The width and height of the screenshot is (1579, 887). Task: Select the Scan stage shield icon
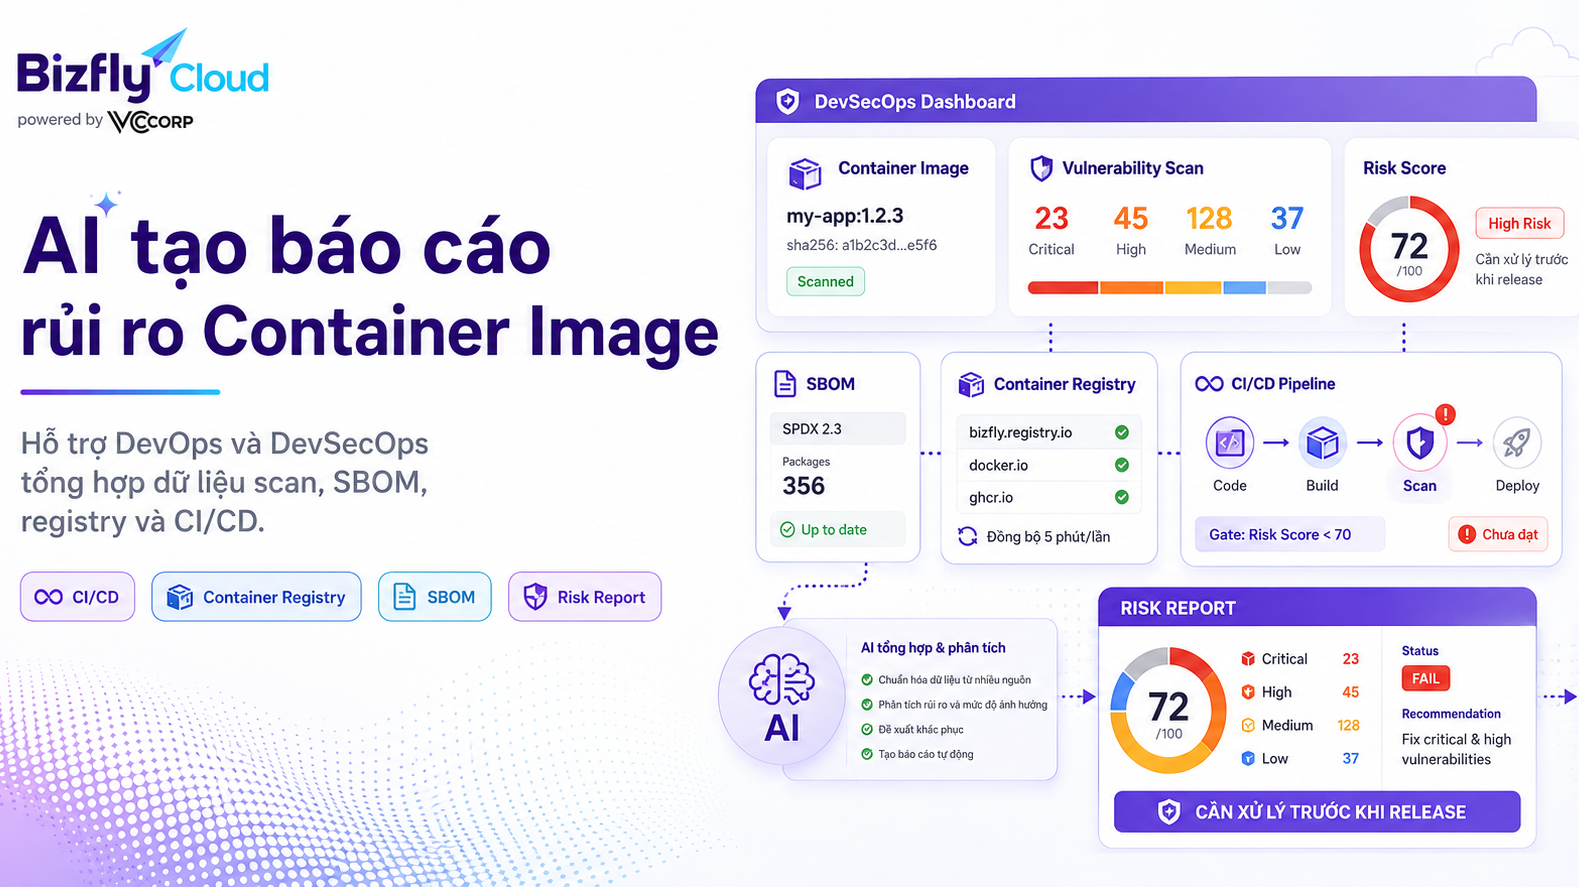coord(1420,442)
